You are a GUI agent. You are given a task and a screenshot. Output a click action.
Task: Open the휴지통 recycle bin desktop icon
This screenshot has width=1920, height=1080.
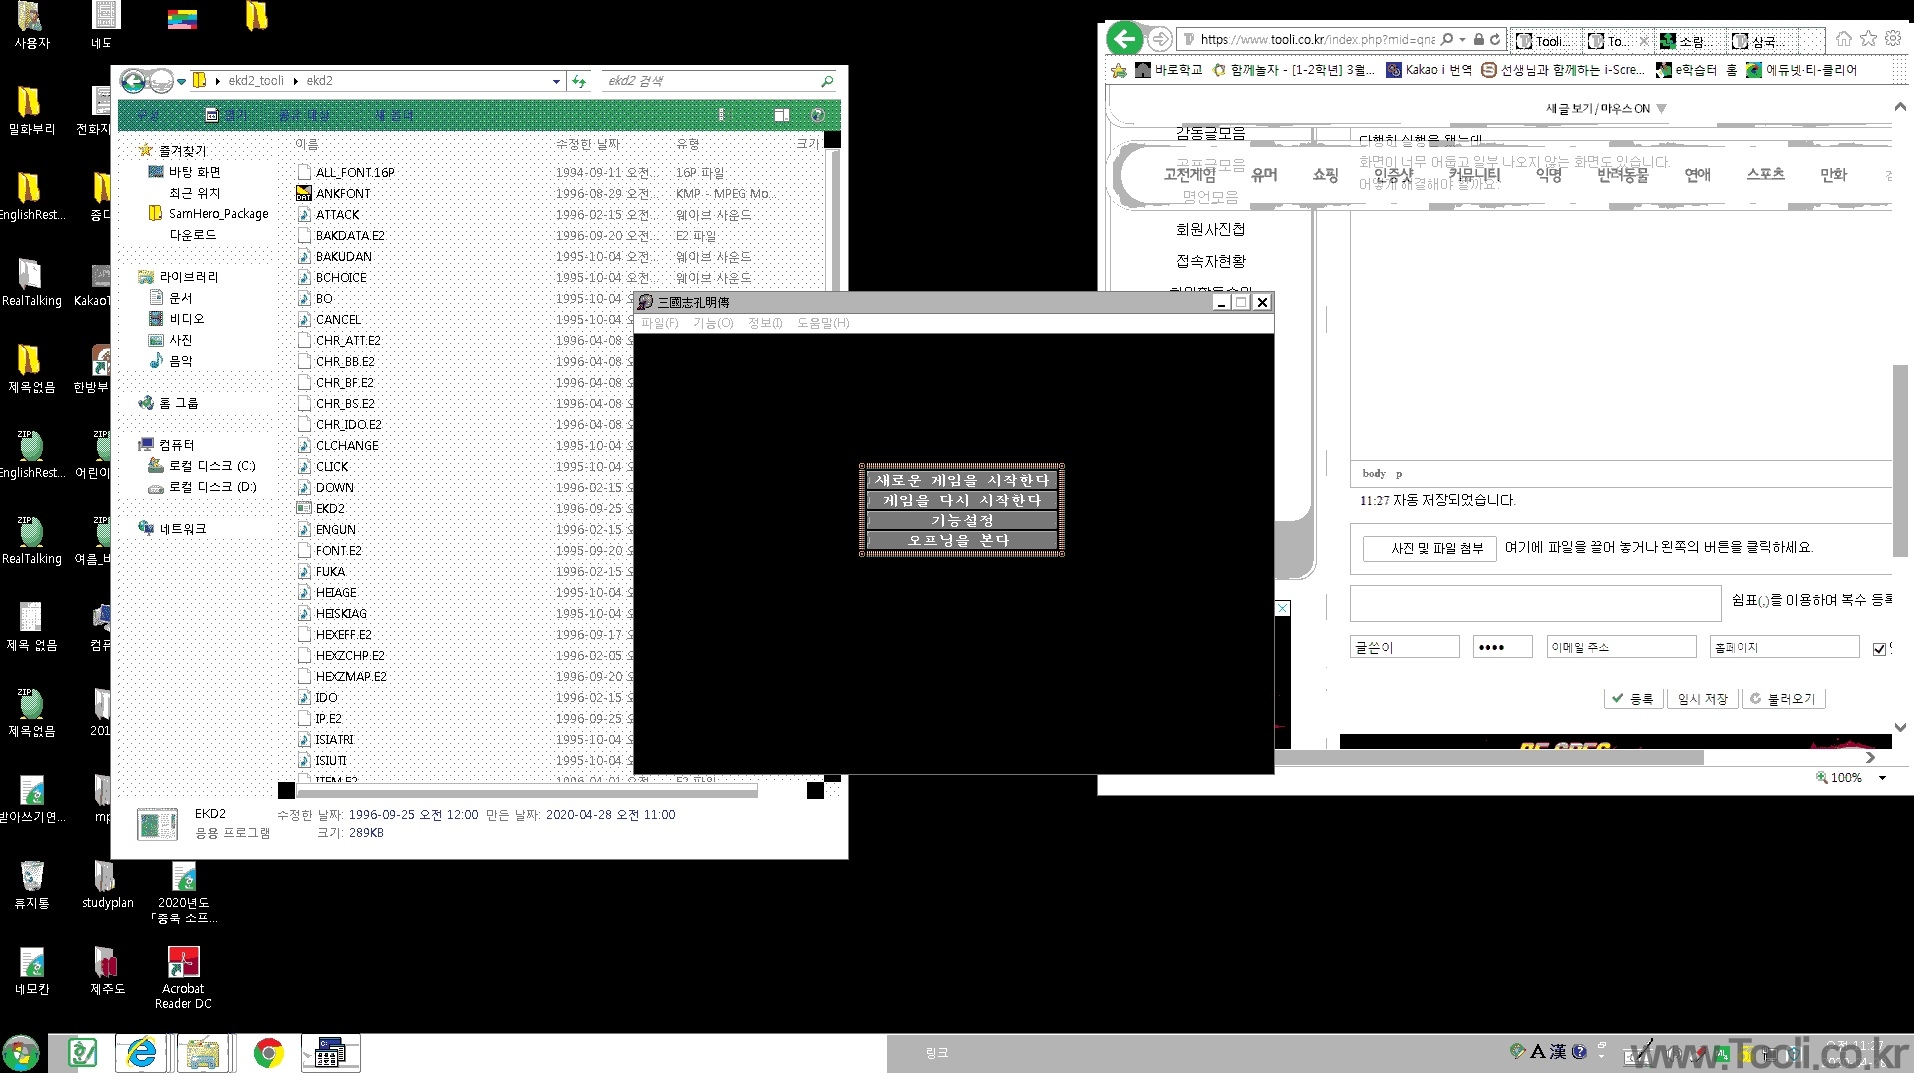[x=32, y=884]
